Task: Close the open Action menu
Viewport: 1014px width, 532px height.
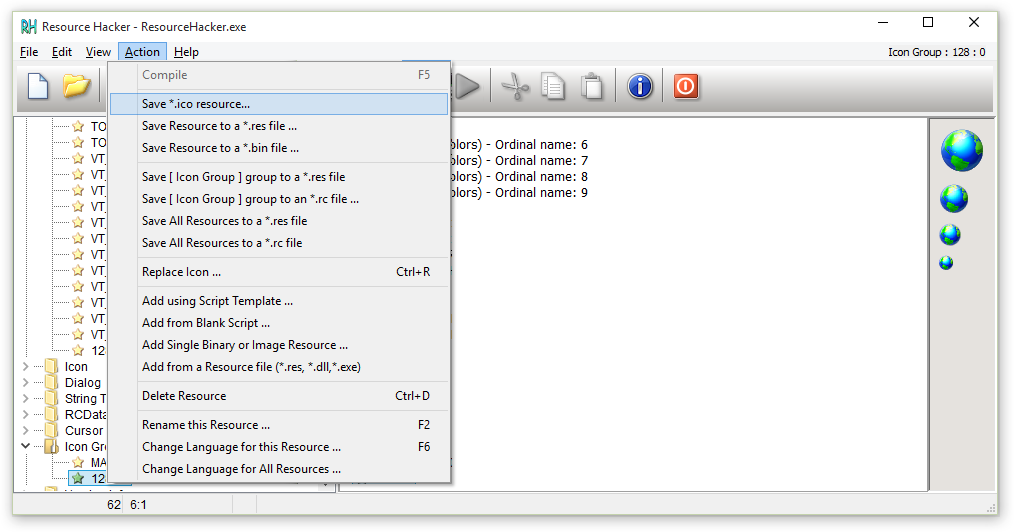Action: tap(142, 52)
